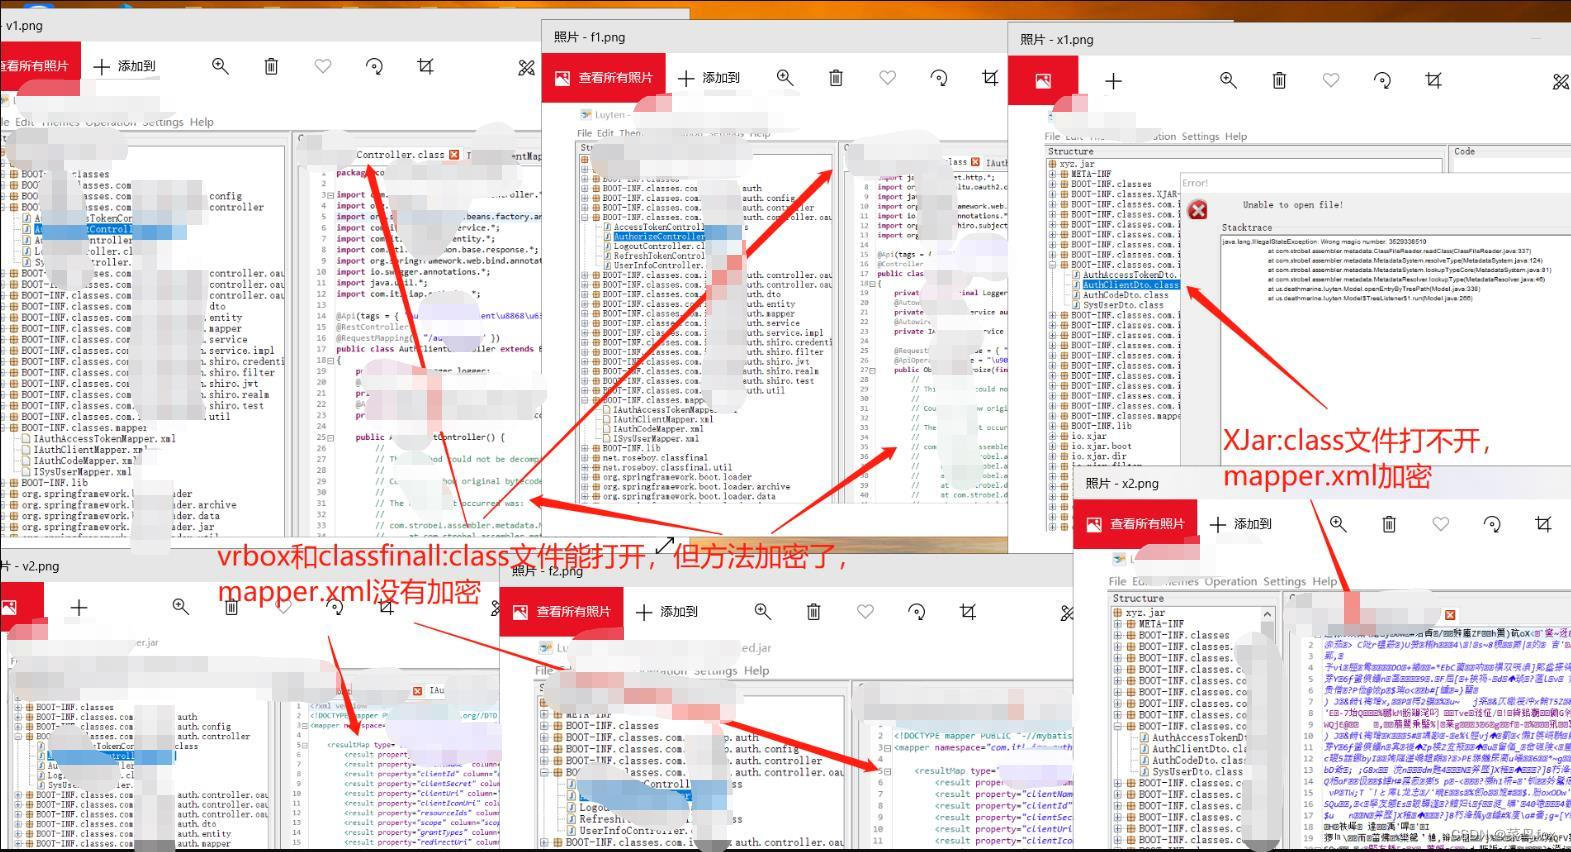Rotate the photo in x2.png window
This screenshot has height=852, width=1571.
click(1492, 523)
